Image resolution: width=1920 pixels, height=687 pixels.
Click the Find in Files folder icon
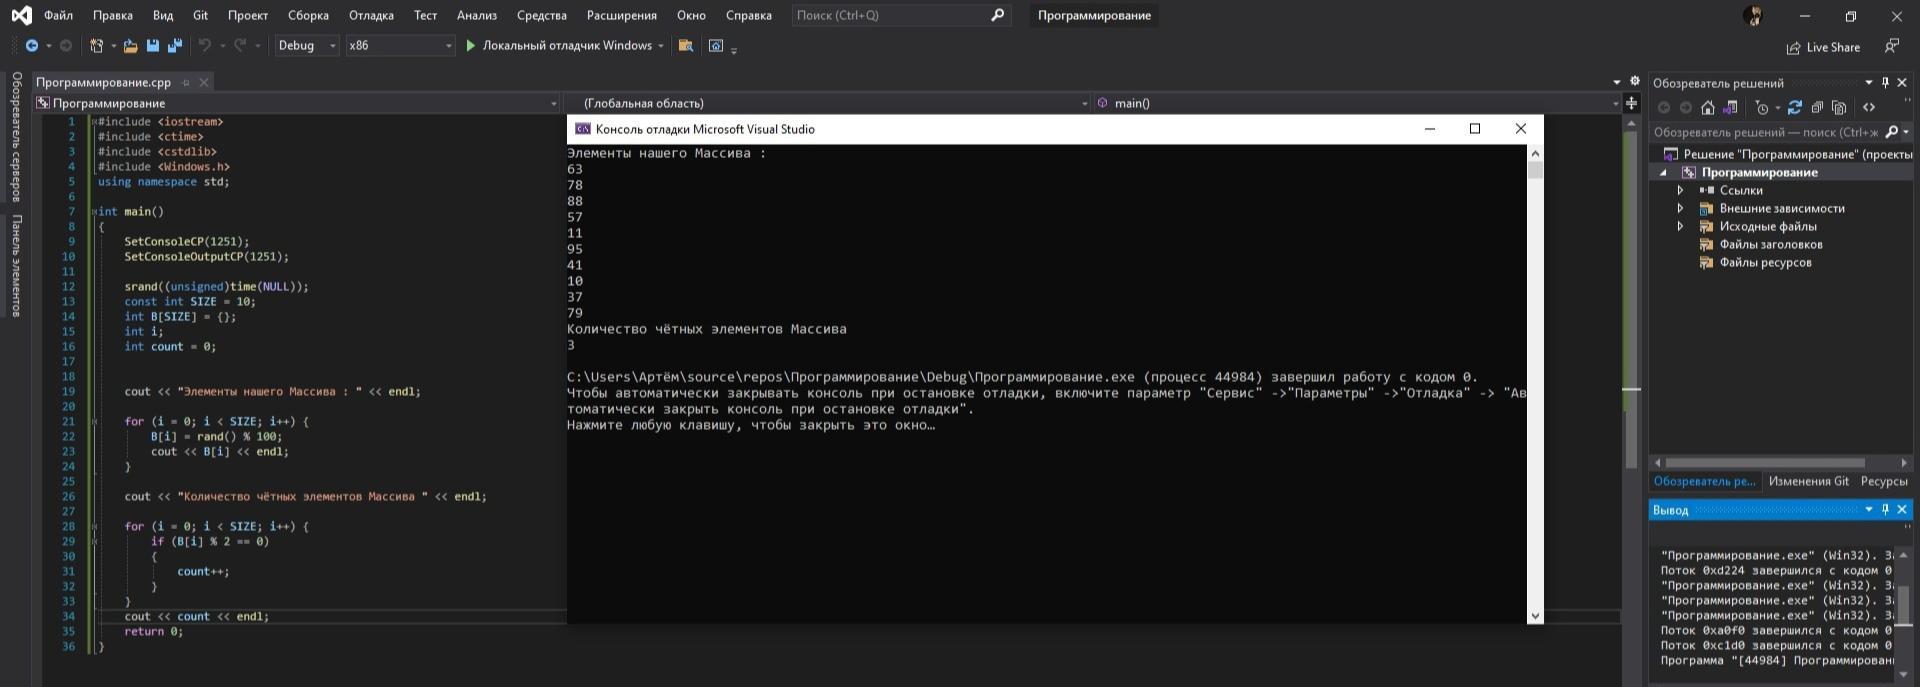[686, 46]
